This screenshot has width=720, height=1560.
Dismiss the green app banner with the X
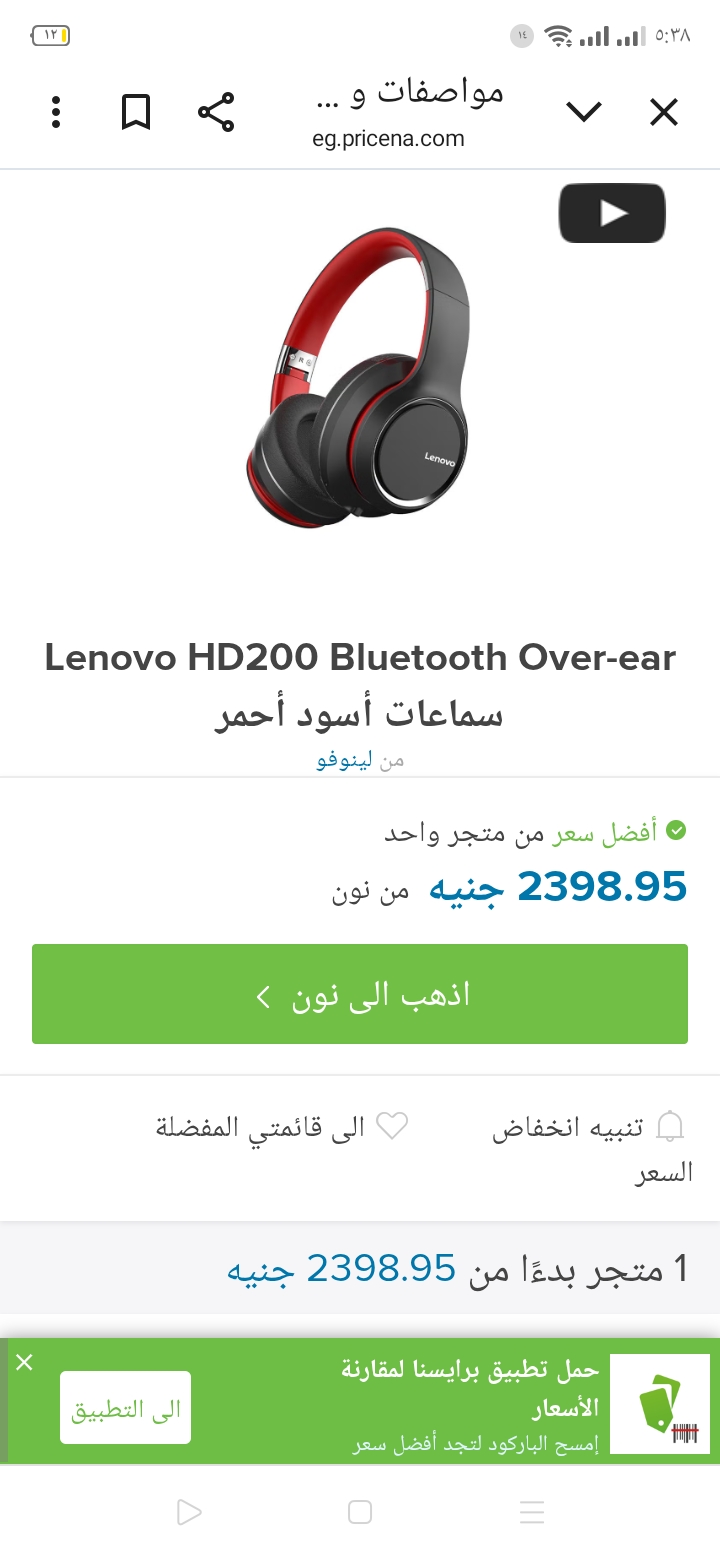pyautogui.click(x=25, y=1362)
